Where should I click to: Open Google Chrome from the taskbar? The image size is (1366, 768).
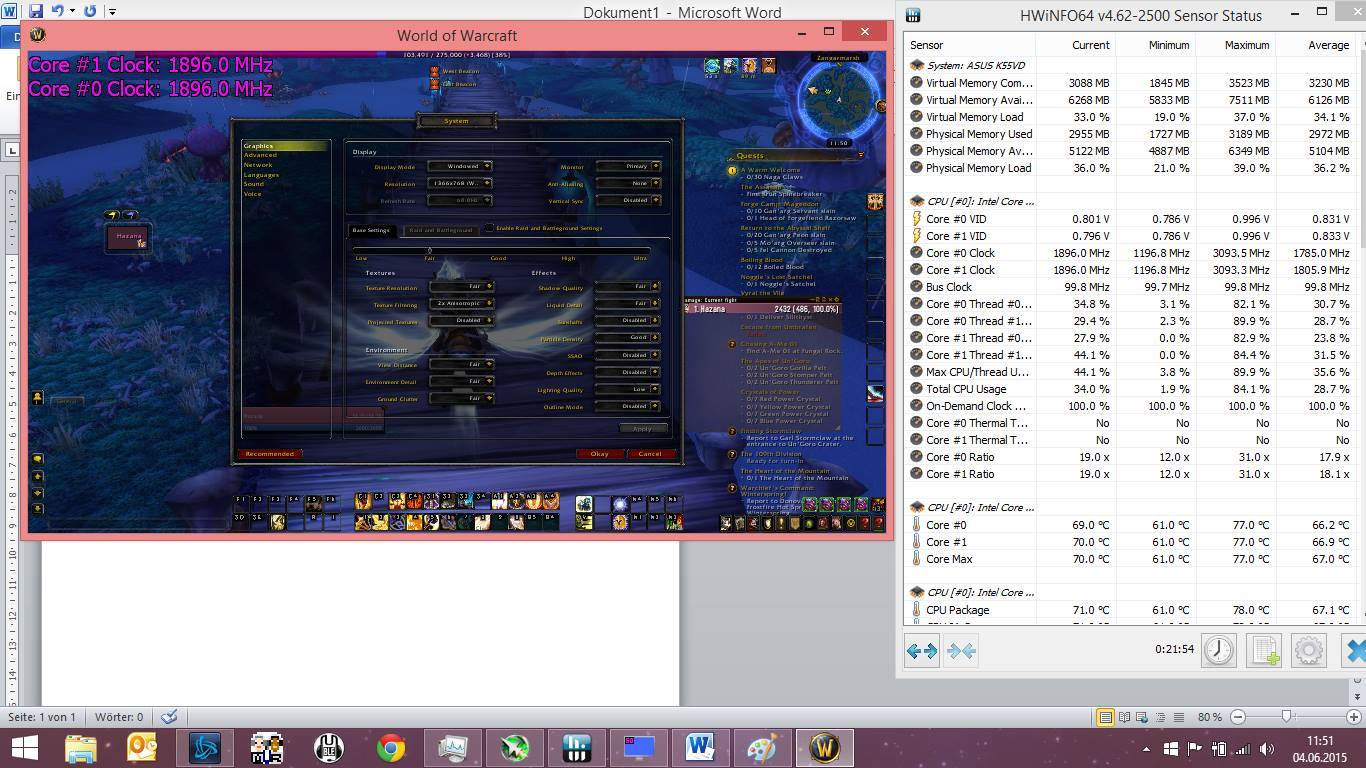pos(391,748)
